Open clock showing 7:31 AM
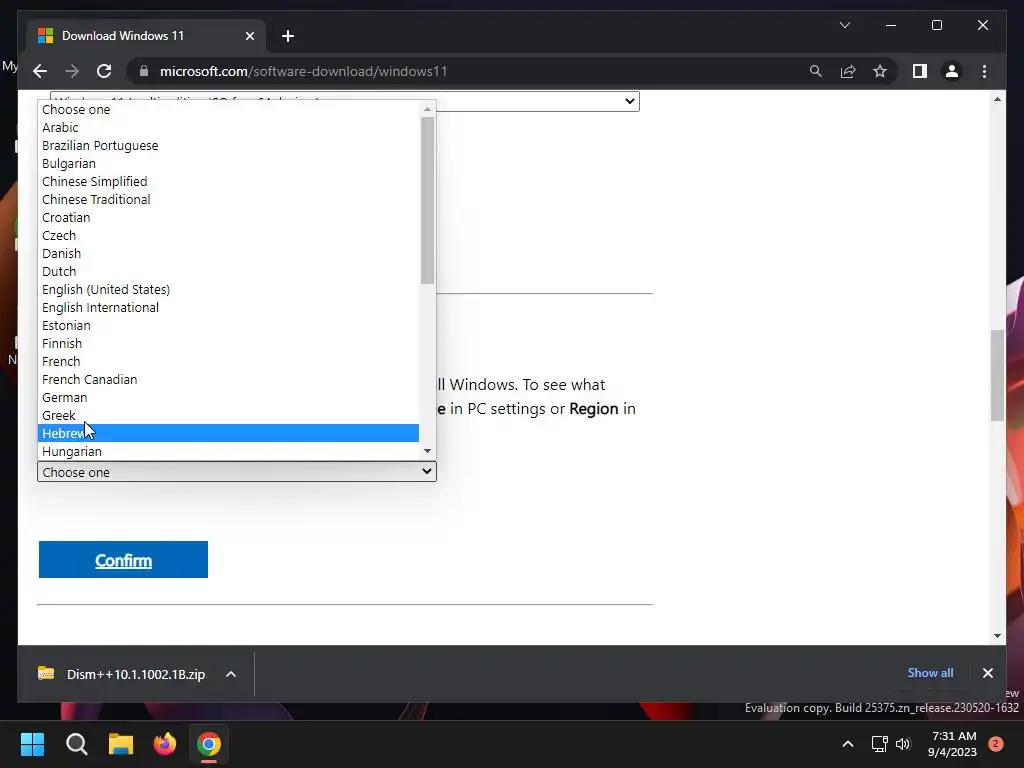Viewport: 1024px width, 768px height. (x=952, y=744)
